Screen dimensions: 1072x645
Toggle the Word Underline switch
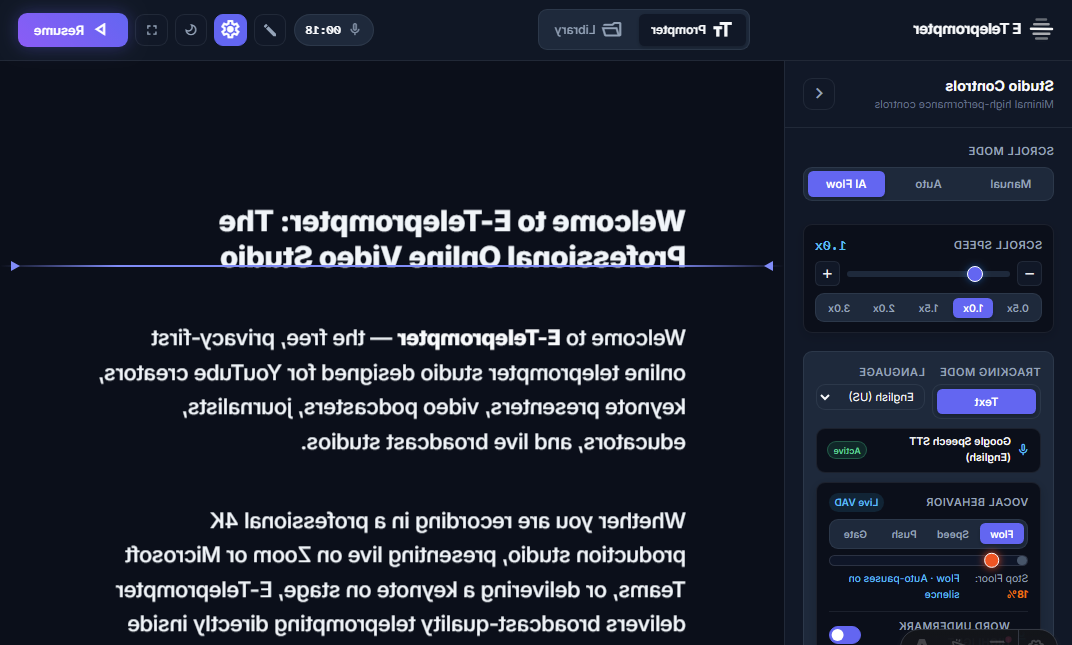click(845, 635)
